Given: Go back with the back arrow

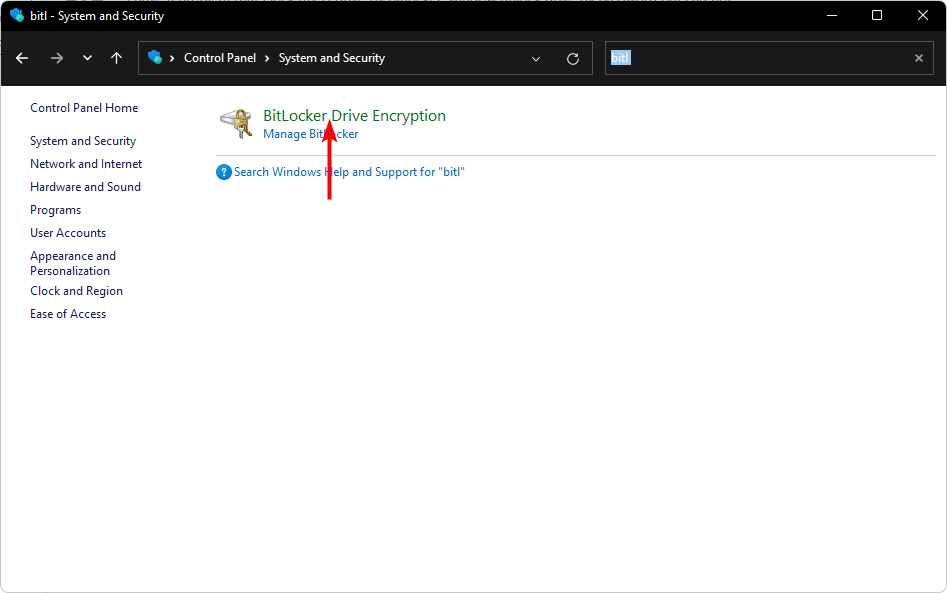Looking at the screenshot, I should [x=22, y=58].
